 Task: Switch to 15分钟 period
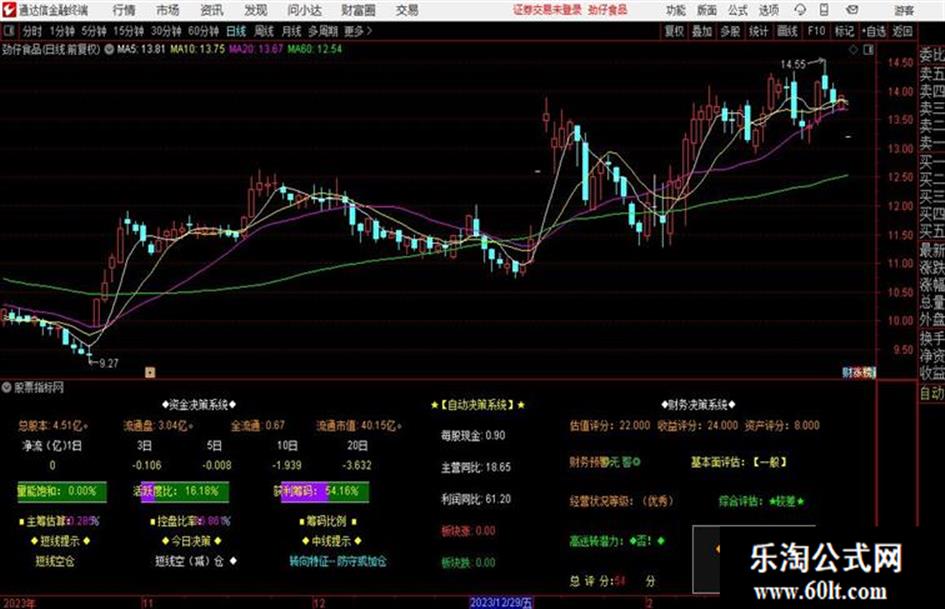[128, 31]
